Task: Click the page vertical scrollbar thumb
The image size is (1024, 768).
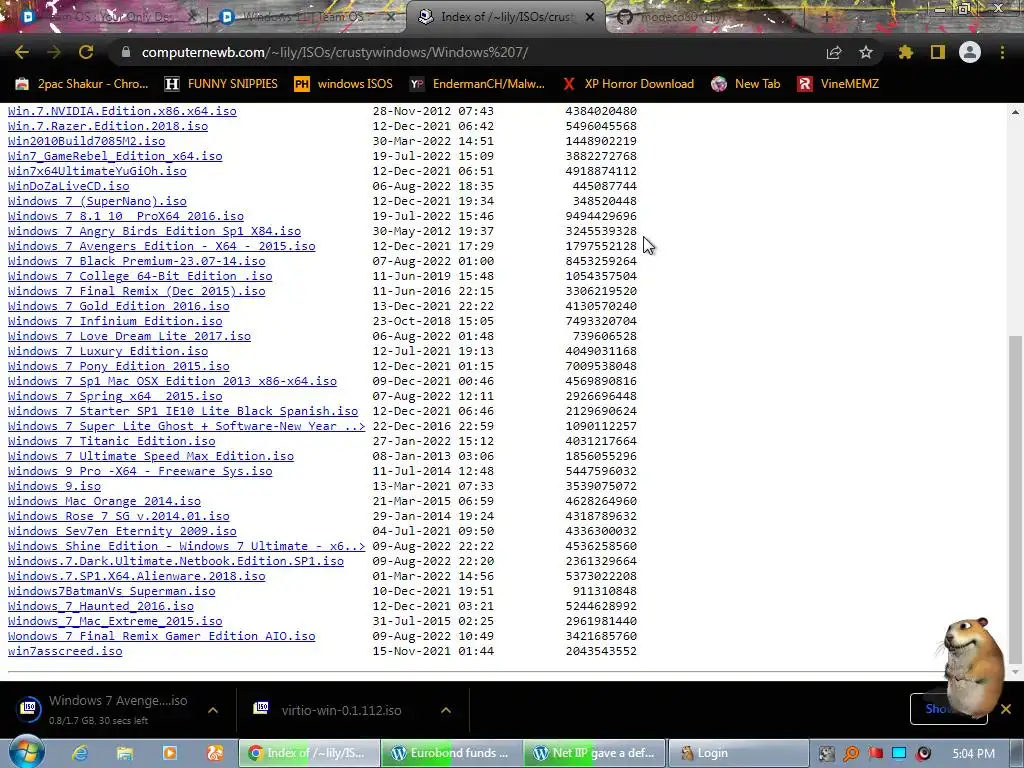Action: (1014, 498)
